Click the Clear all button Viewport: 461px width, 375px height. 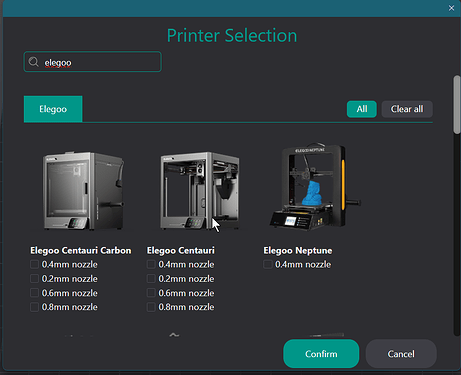pos(407,109)
